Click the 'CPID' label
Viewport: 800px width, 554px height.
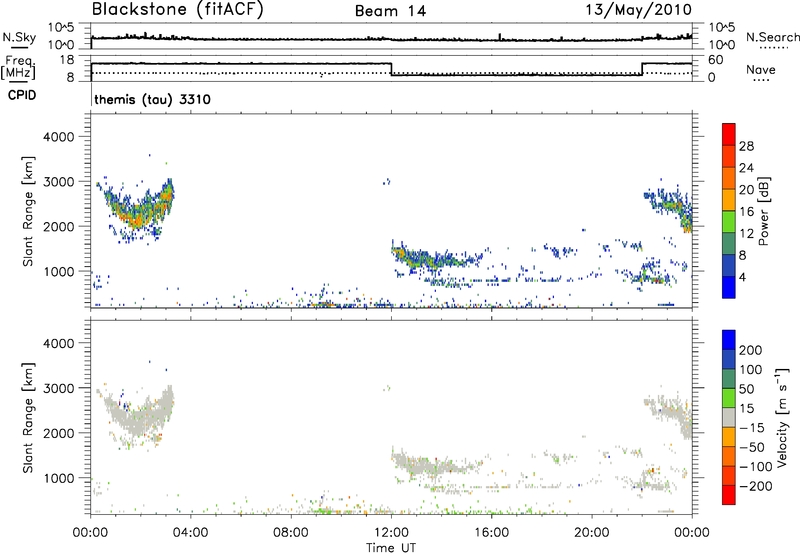pyautogui.click(x=22, y=95)
